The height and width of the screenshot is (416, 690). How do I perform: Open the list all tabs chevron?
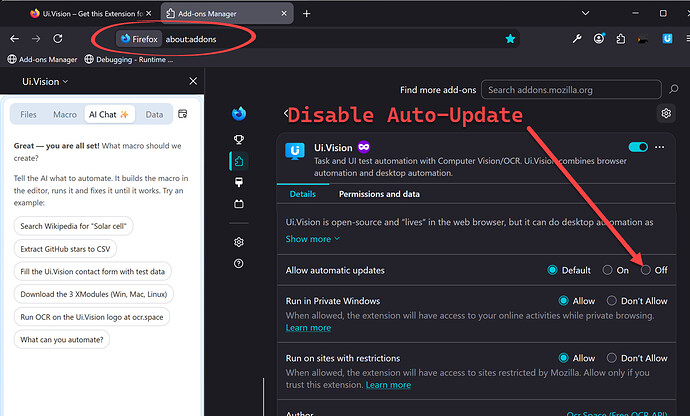pyautogui.click(x=585, y=13)
